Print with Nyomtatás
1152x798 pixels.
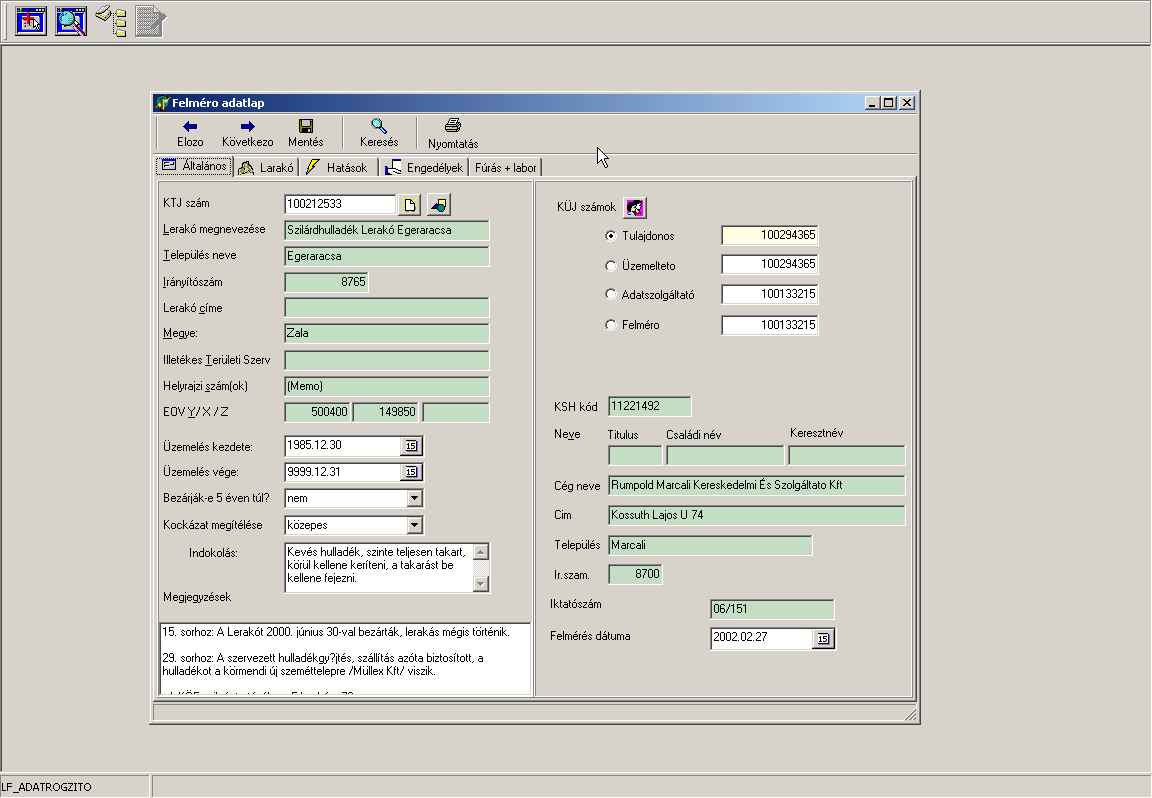453,134
